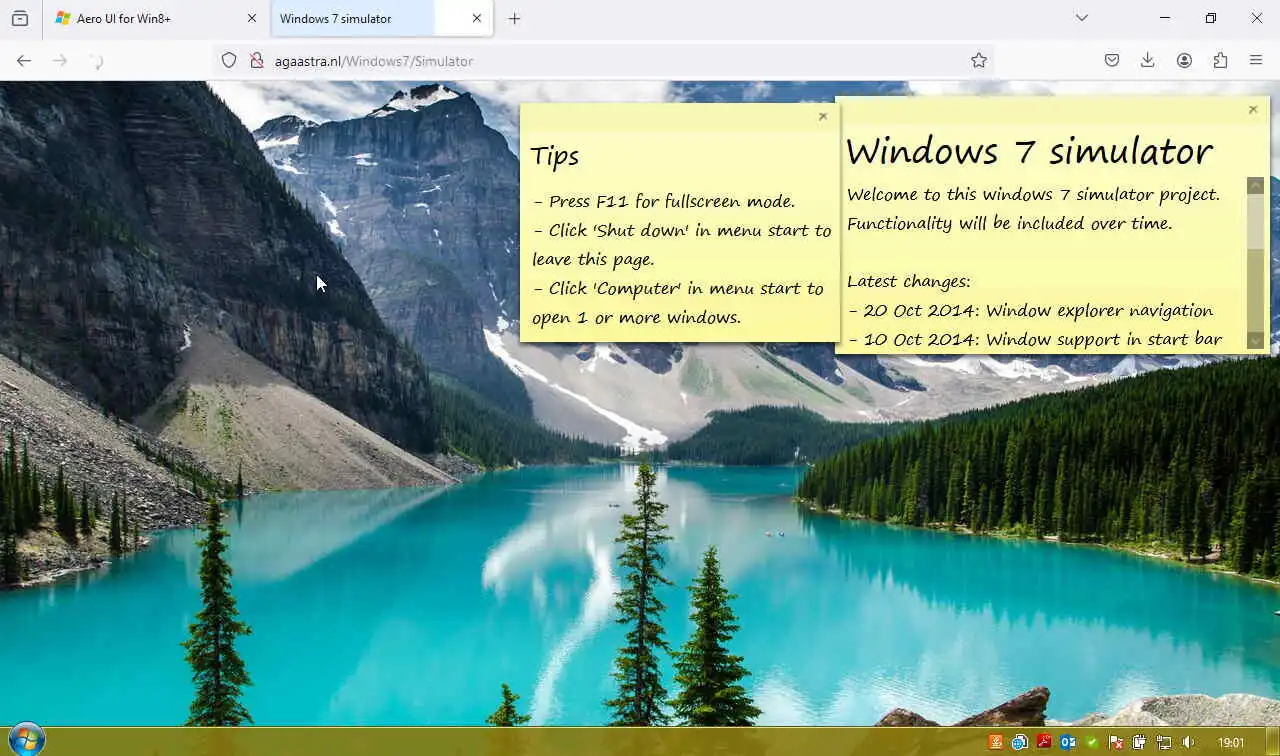Click the green checkmark tray icon
1280x756 pixels.
(x=1092, y=742)
